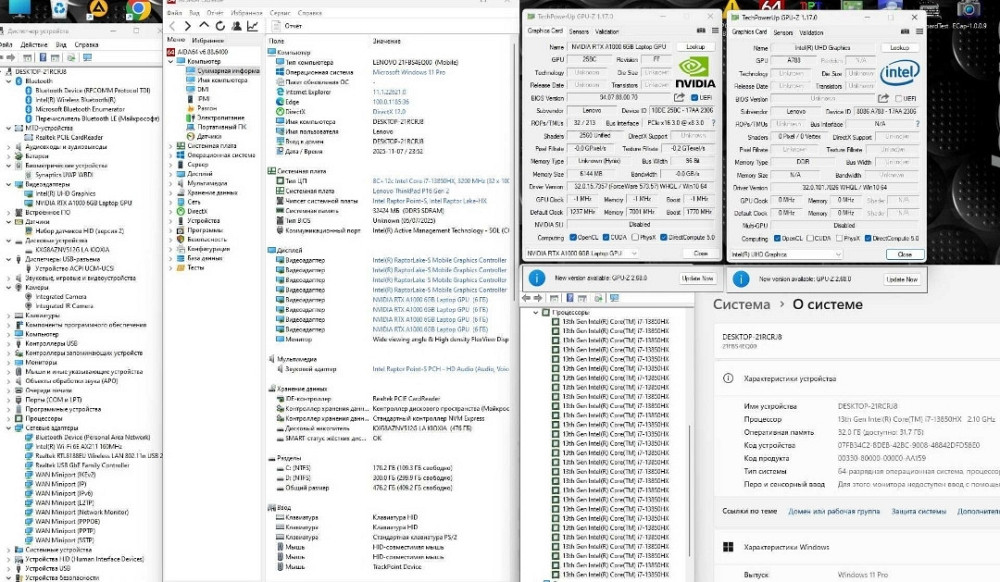
Task: Select Суммарная информация in the AIDA64 tree
Action: tap(227, 71)
